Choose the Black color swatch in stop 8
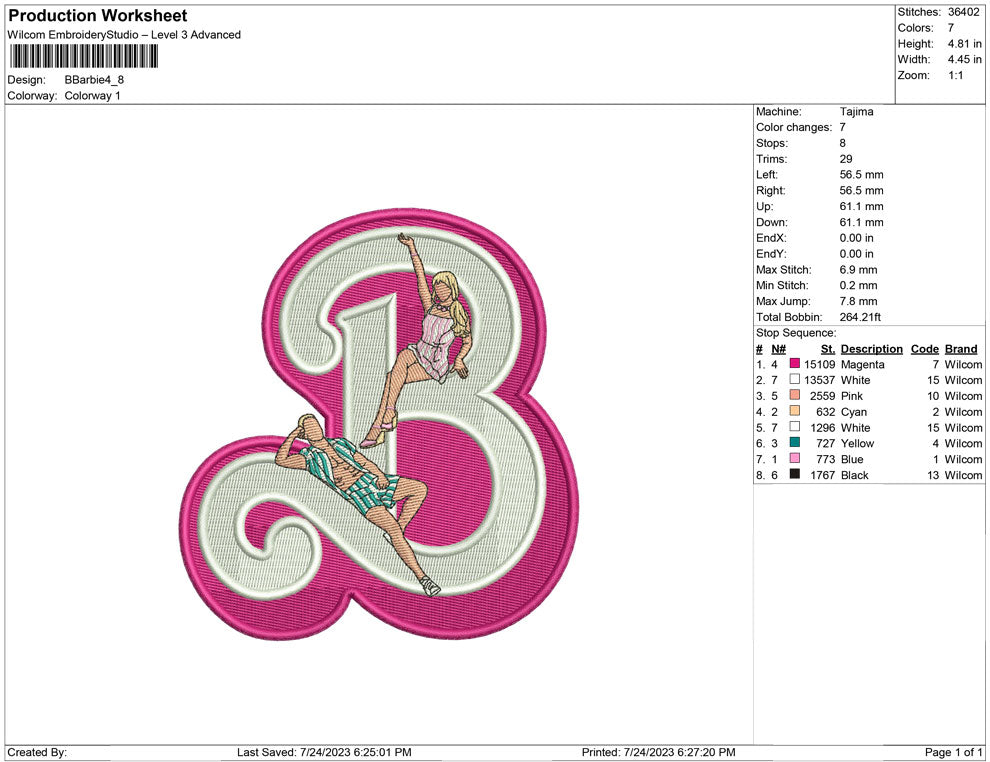990x762 pixels. (x=795, y=475)
